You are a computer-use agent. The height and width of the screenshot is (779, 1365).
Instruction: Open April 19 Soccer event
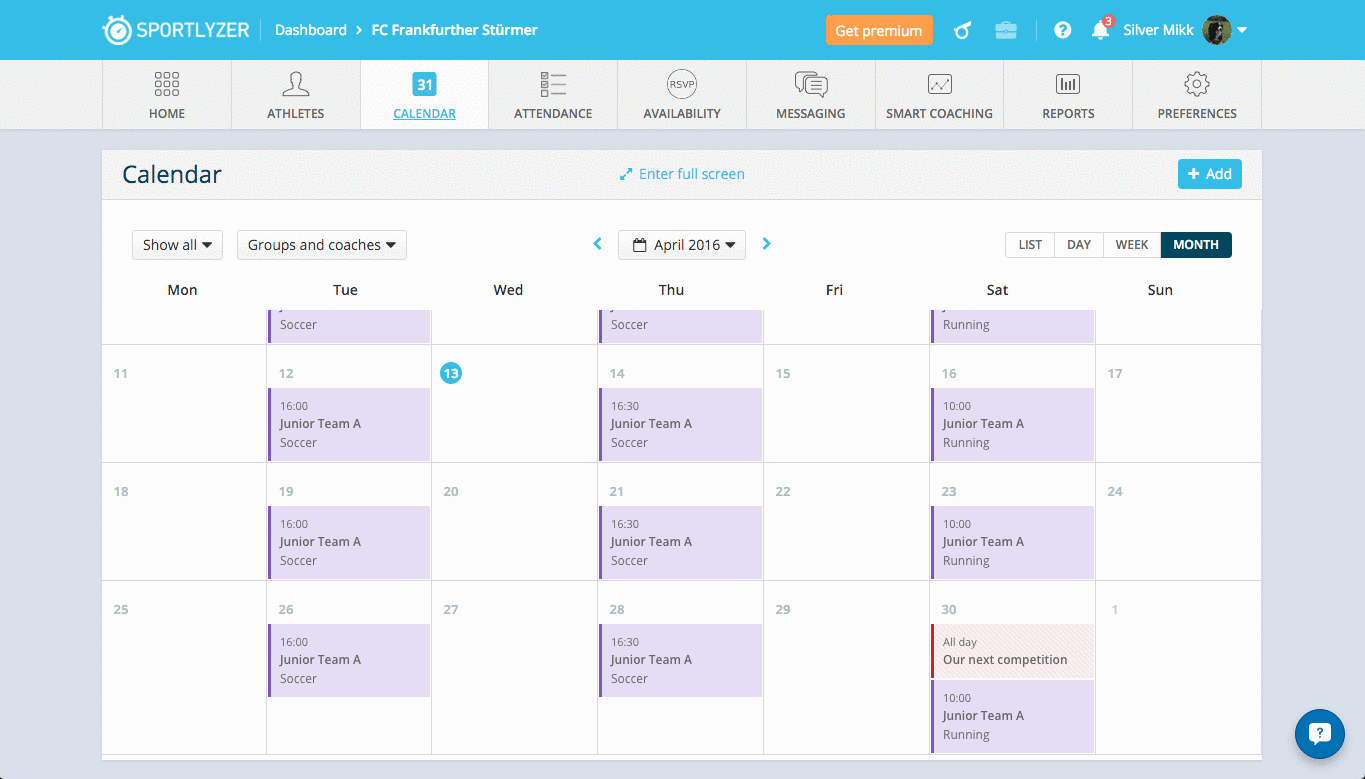pos(349,542)
